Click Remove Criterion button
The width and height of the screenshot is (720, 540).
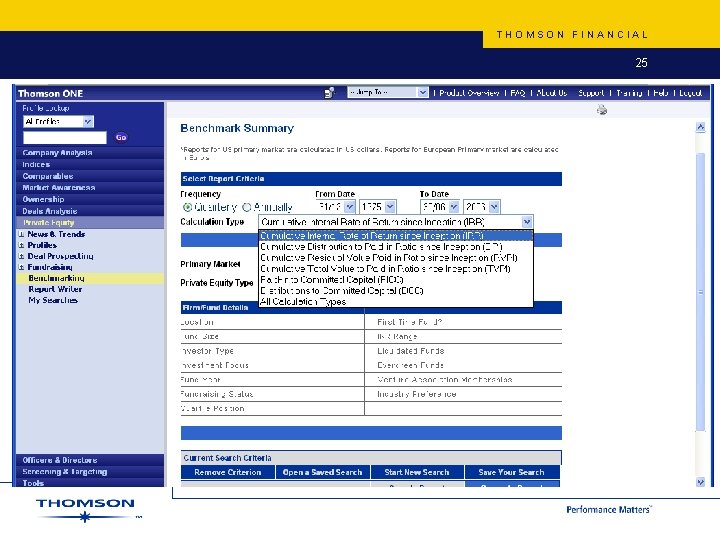(228, 472)
